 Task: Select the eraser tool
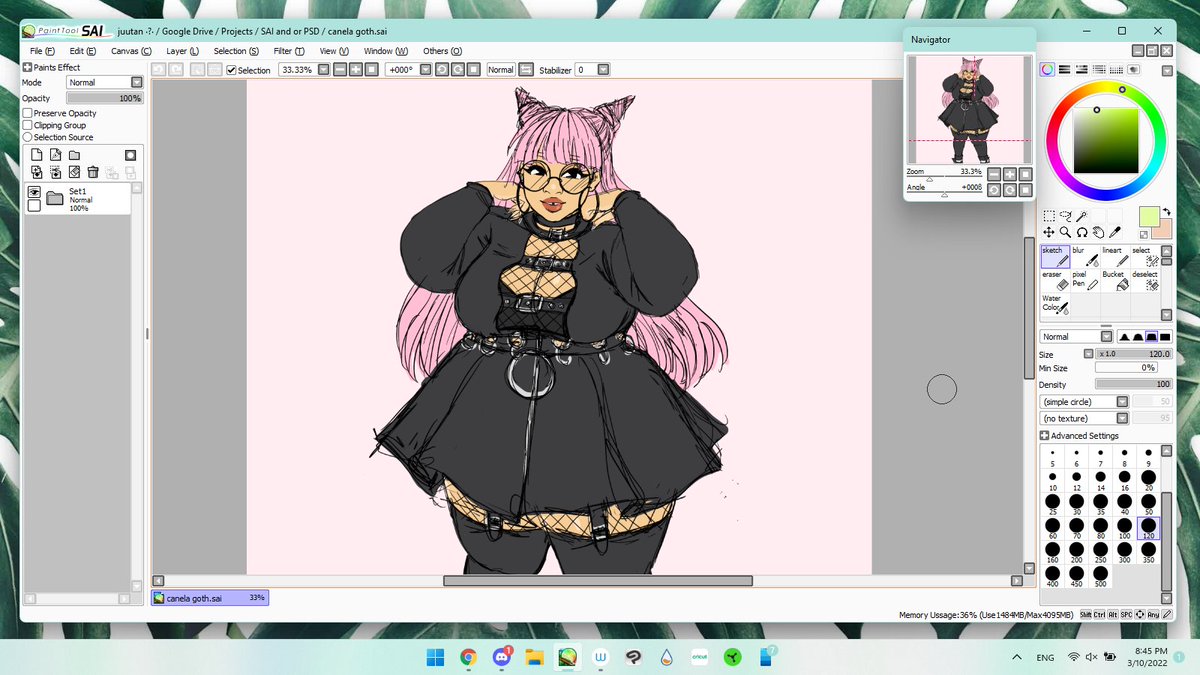[1055, 280]
